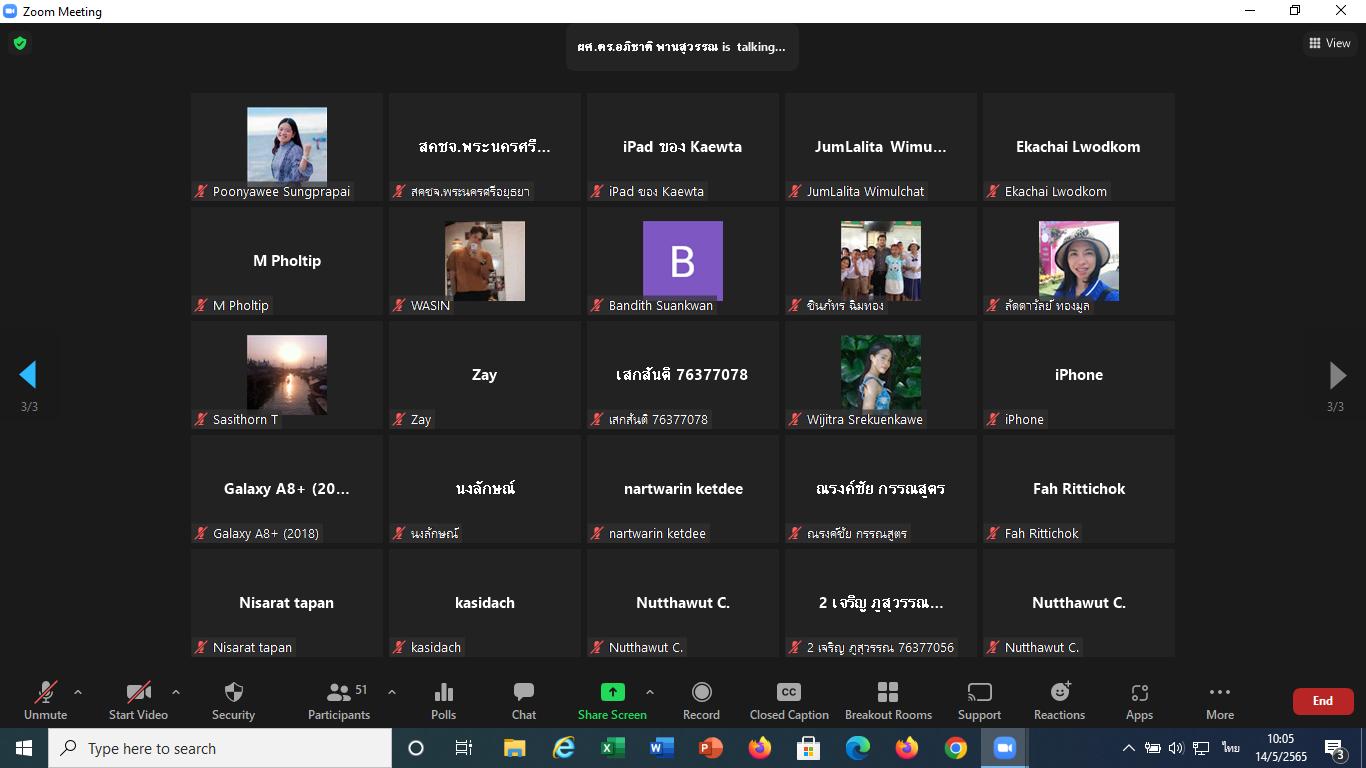Select Poonyawee Sungprapai's video tile

[287, 147]
